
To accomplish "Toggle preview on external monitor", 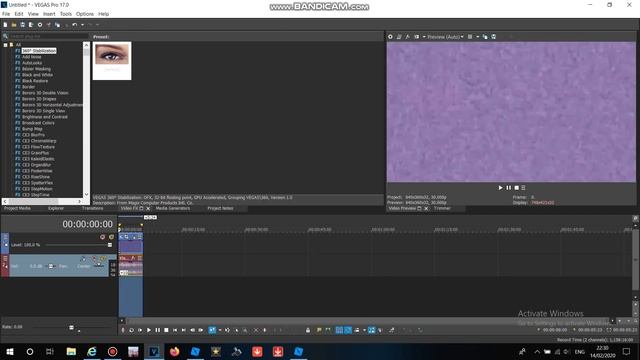I will click(x=399, y=37).
